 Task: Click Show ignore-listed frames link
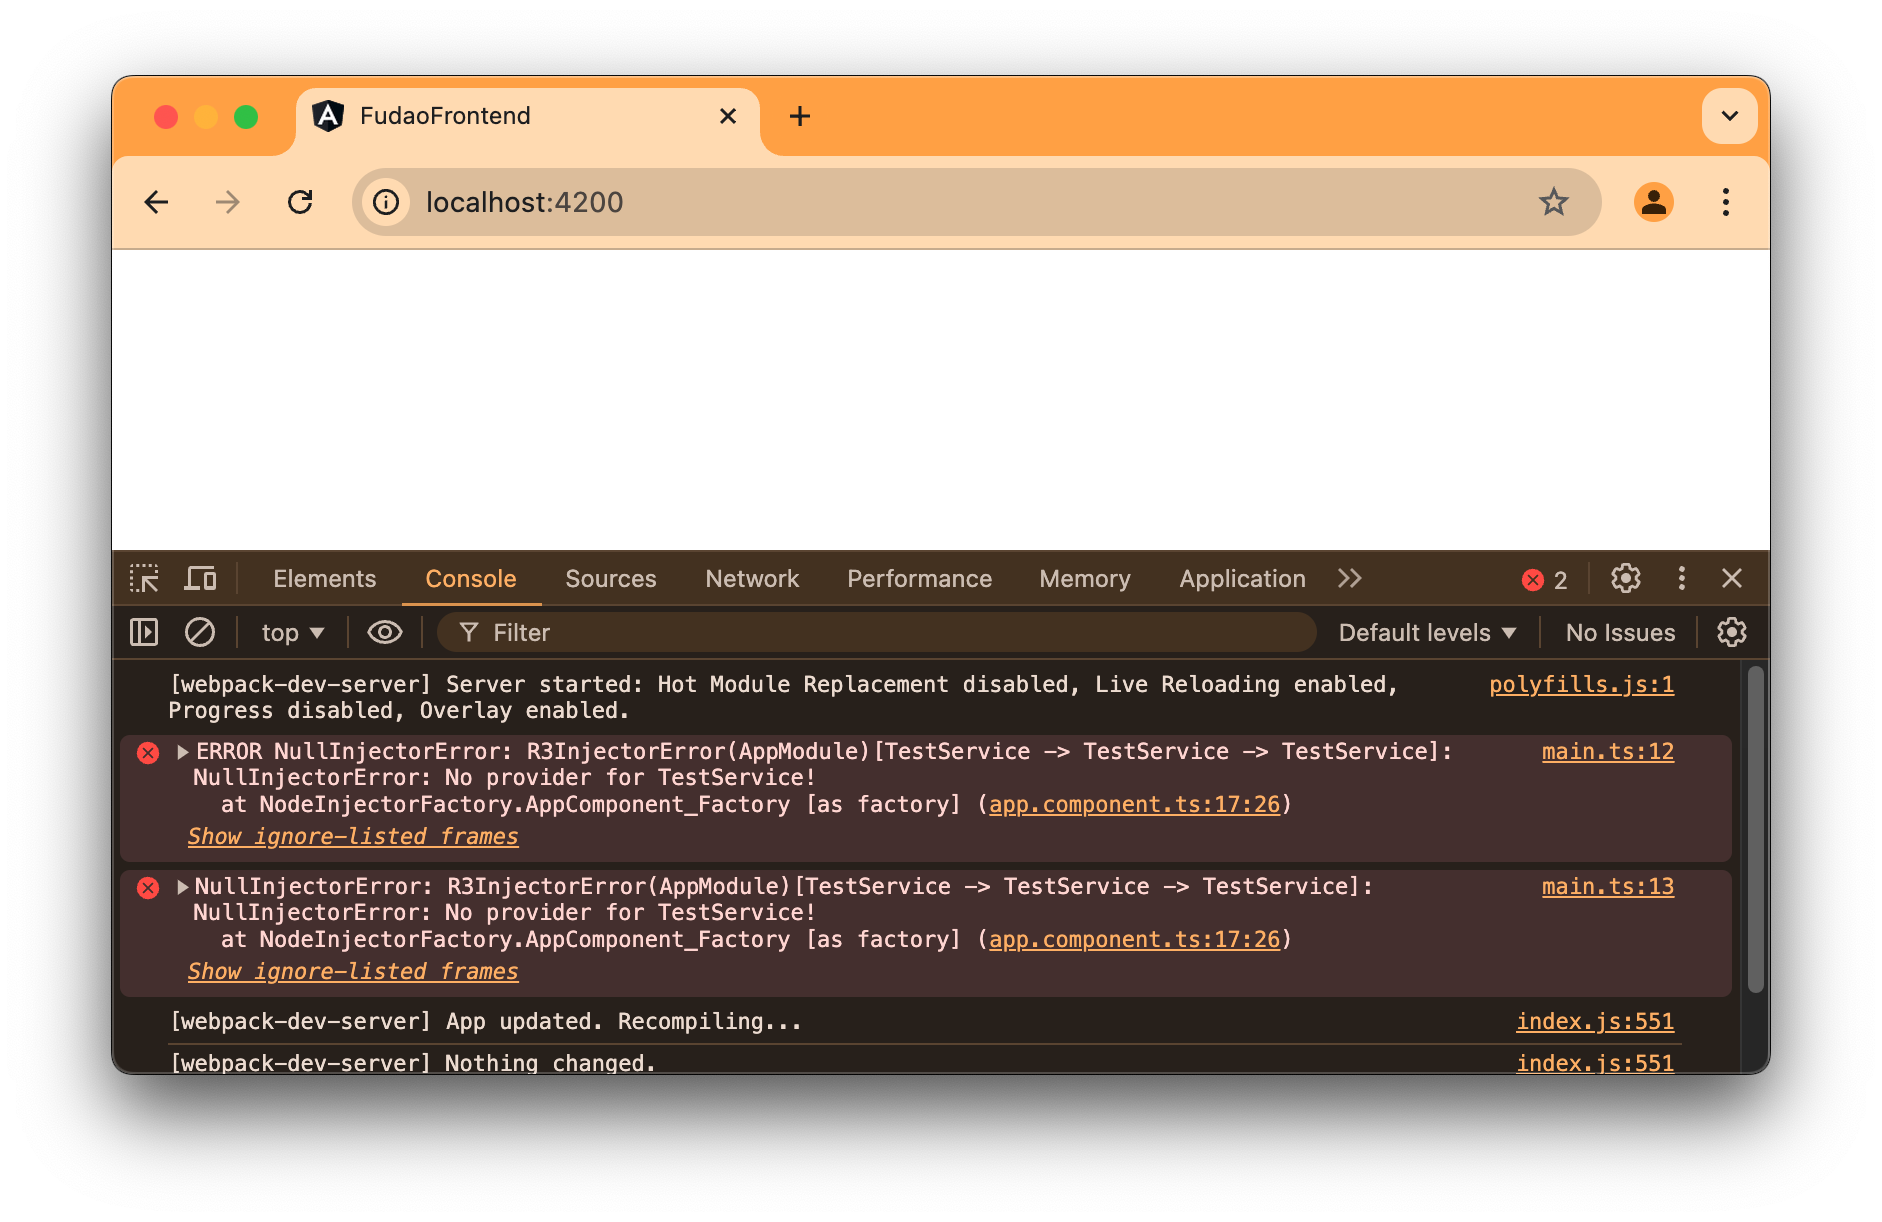pyautogui.click(x=352, y=836)
